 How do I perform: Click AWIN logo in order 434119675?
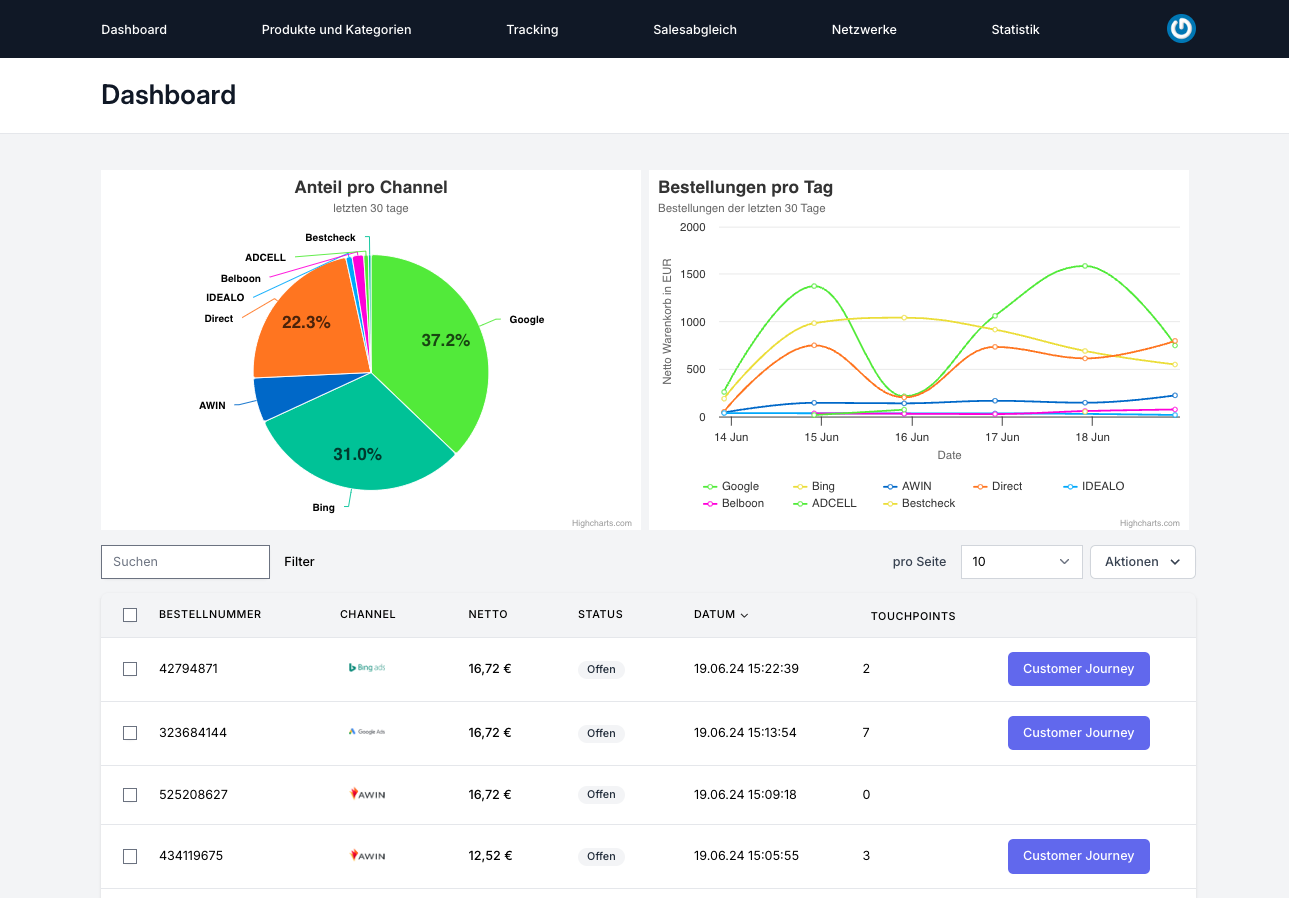367,856
